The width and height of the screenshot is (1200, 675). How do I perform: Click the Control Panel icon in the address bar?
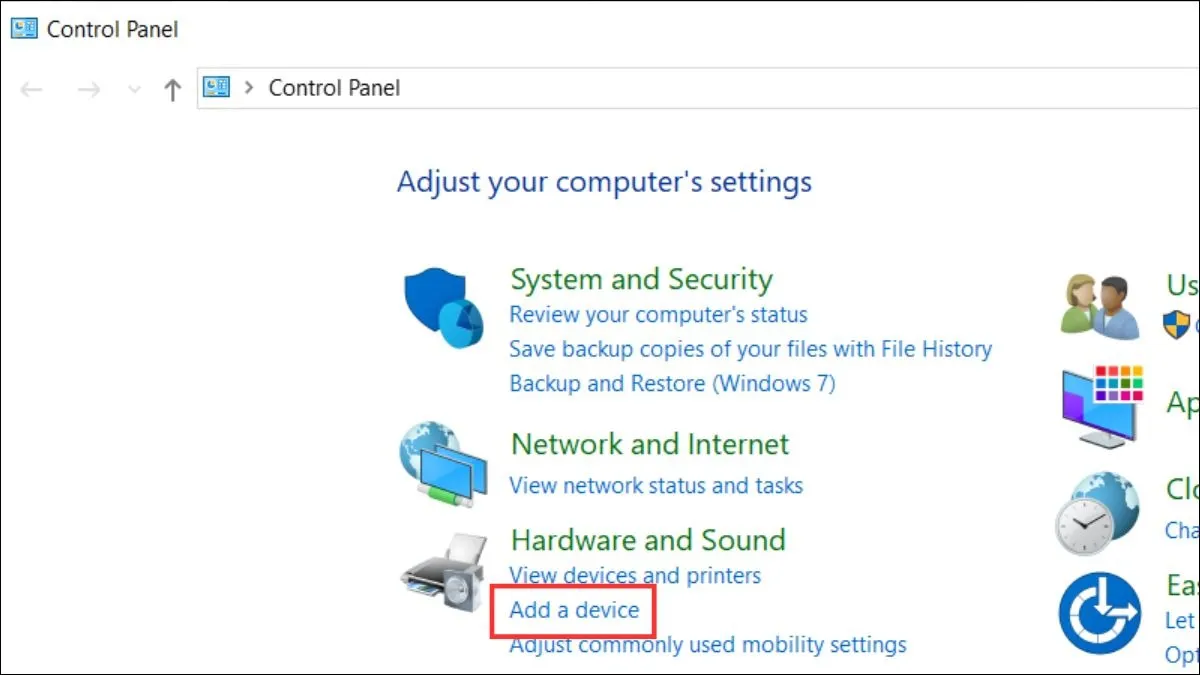click(214, 87)
